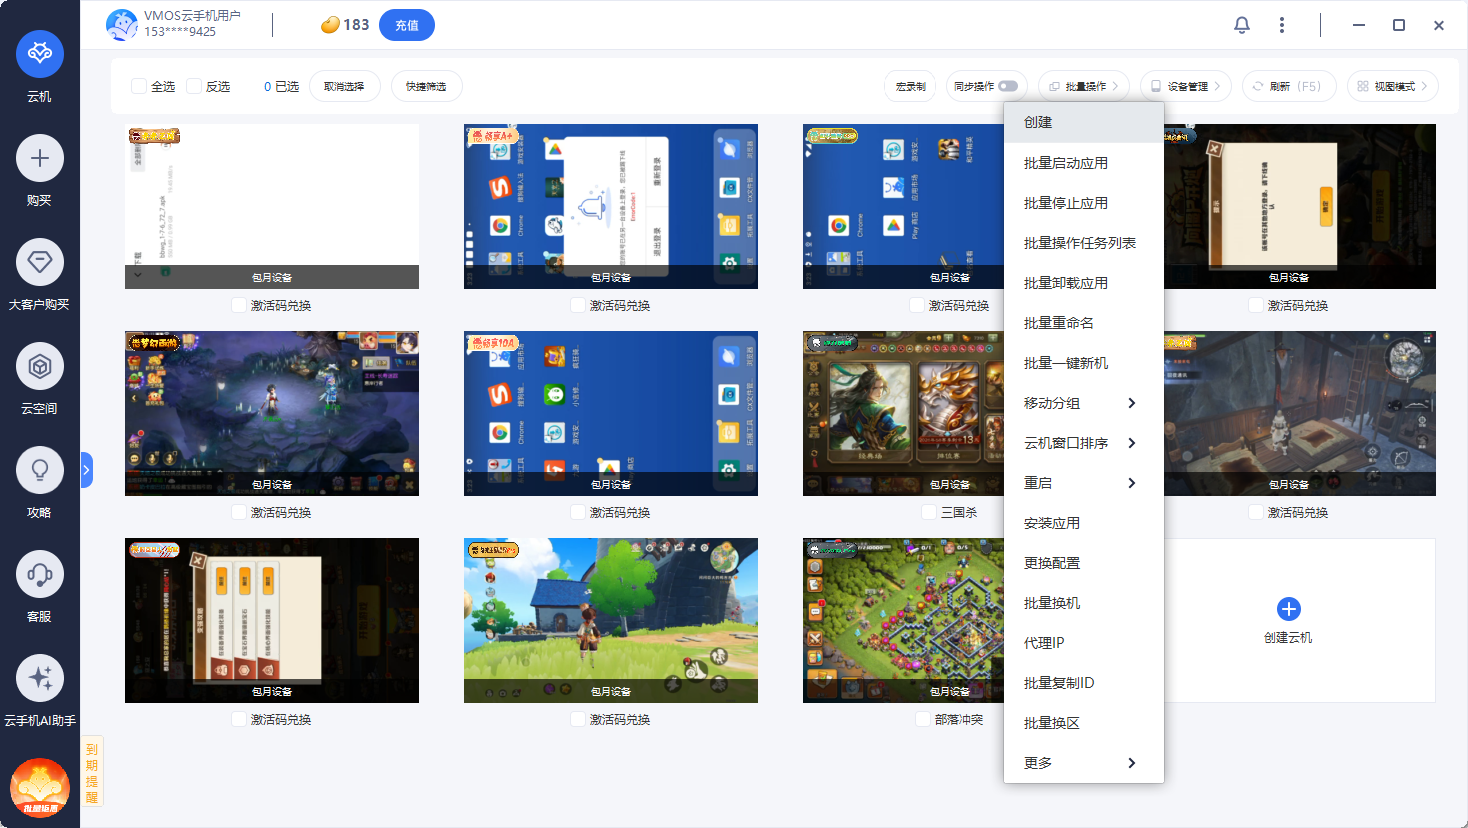Image resolution: width=1468 pixels, height=828 pixels.
Task: Open the Clash of Clans device thumbnail
Action: click(903, 620)
